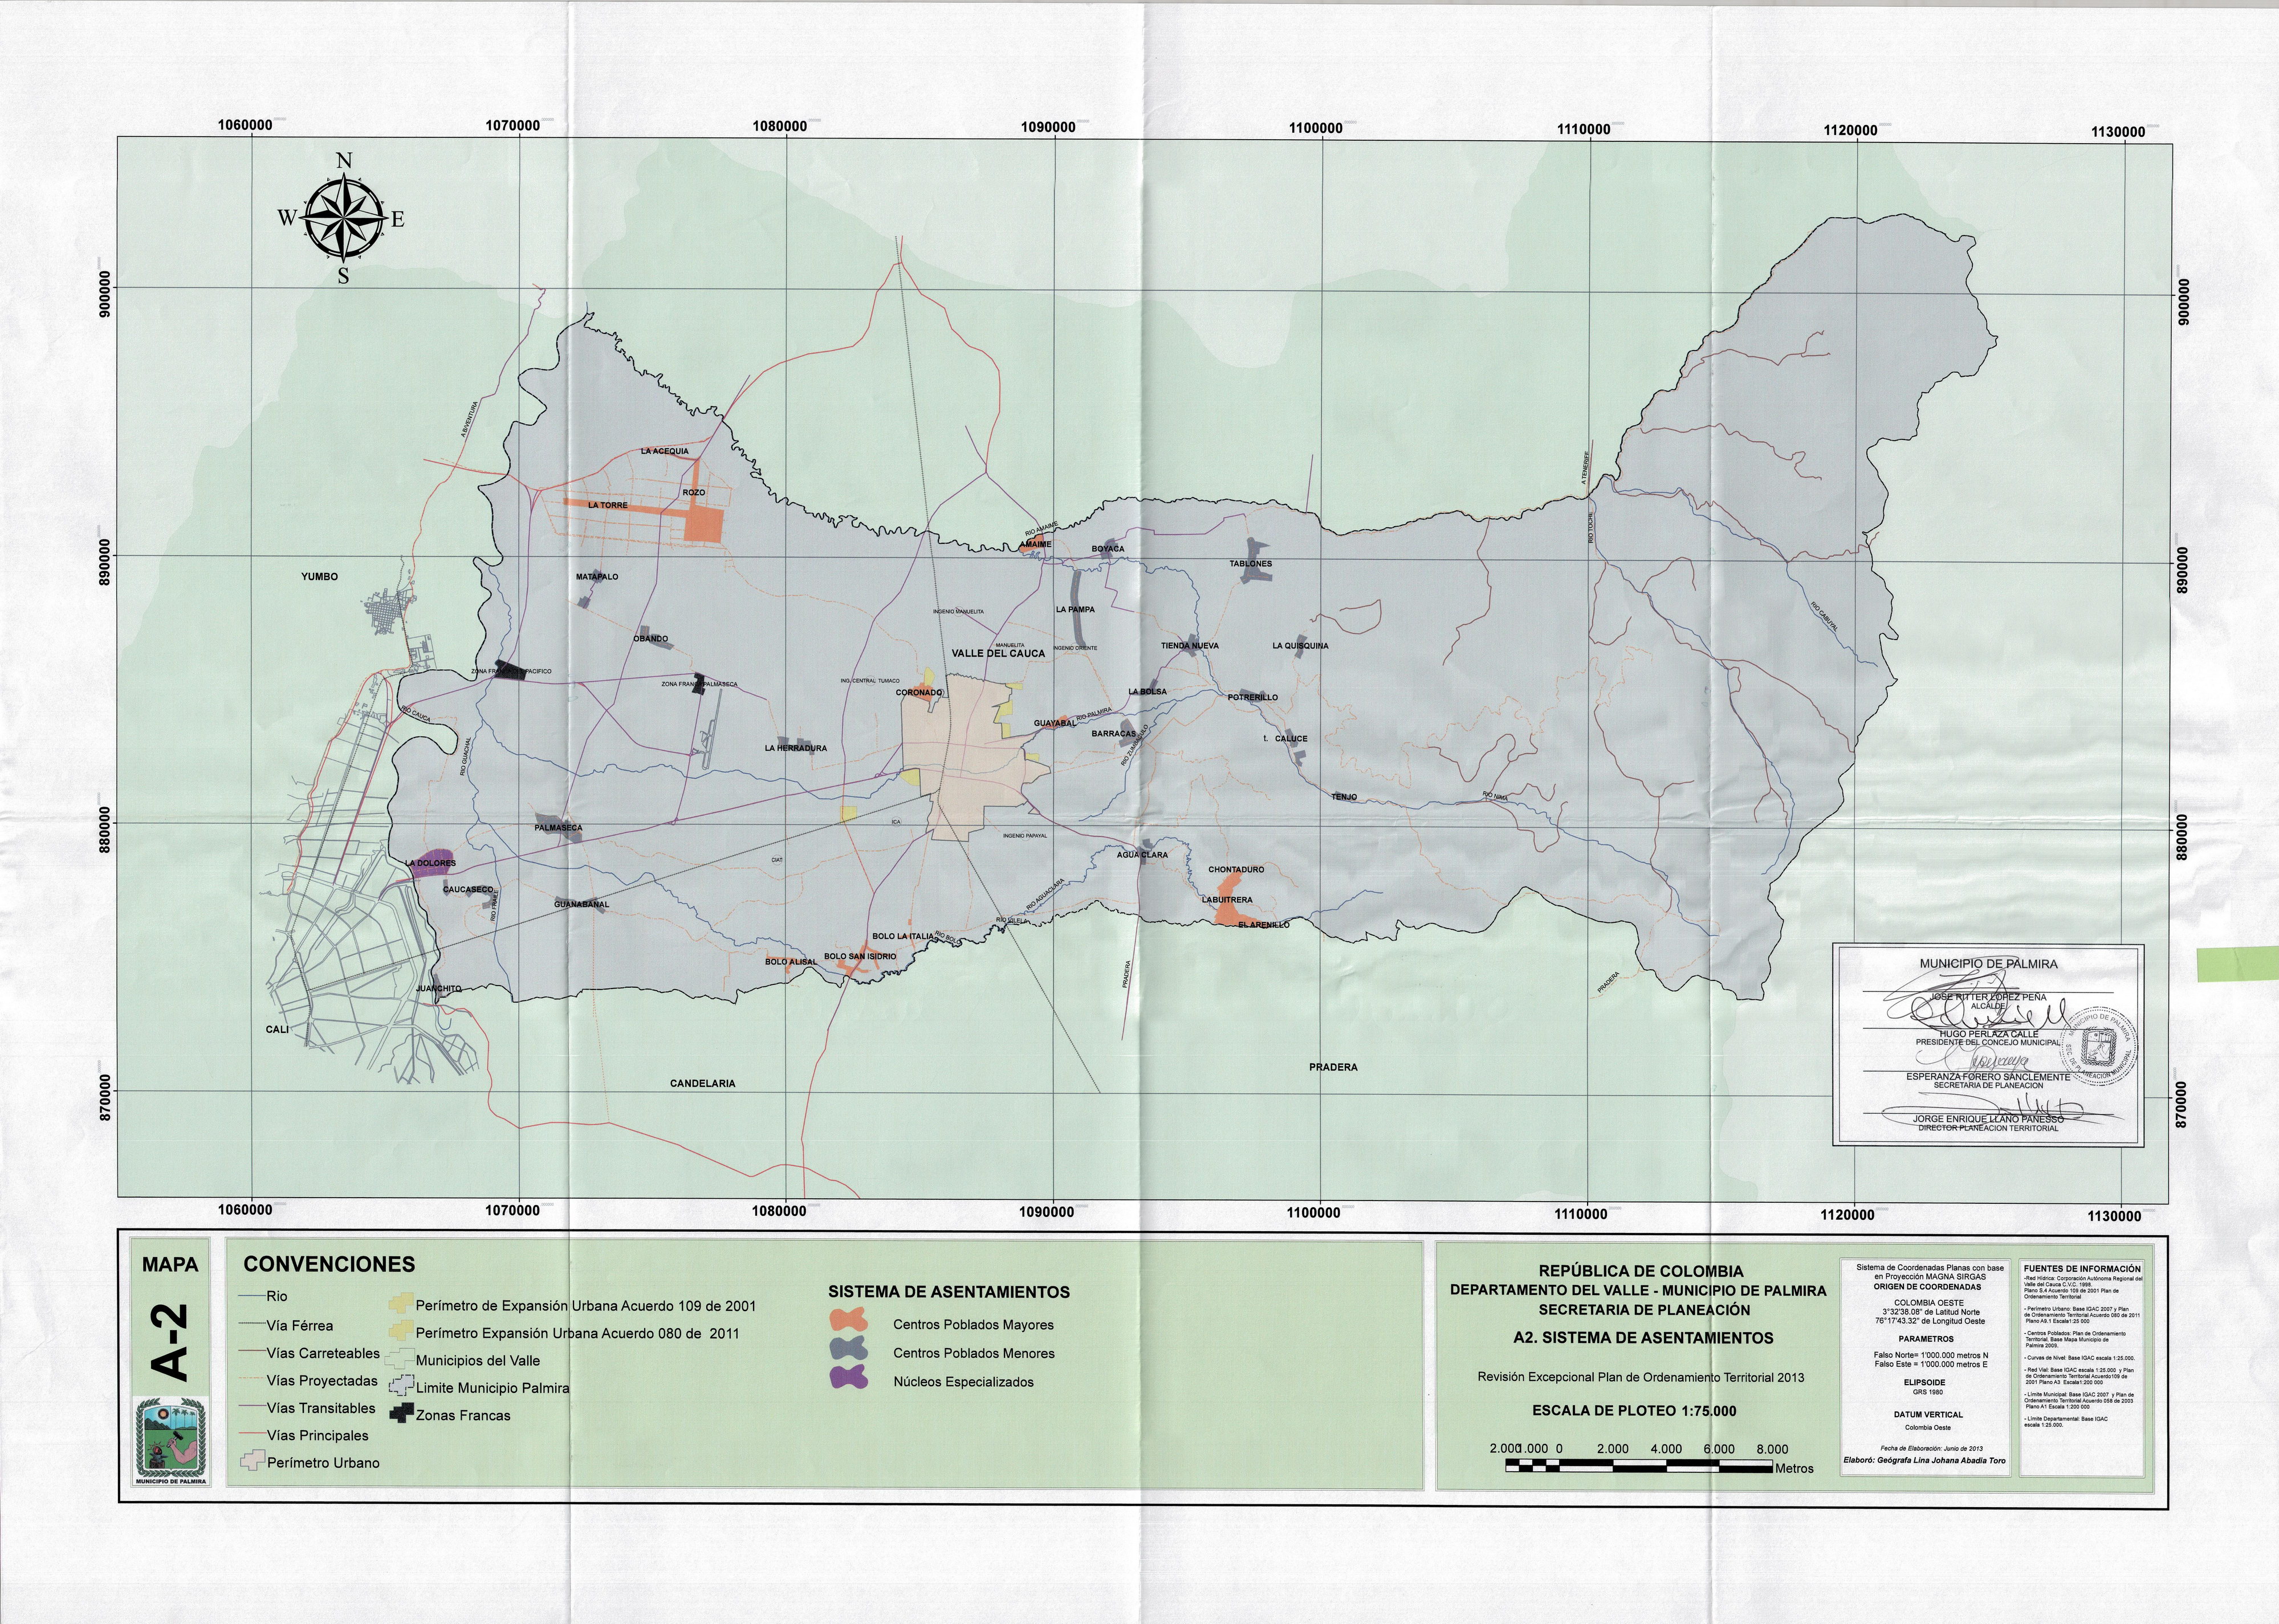
Task: Click the VALLE DEL CAUCA label
Action: pos(998,653)
